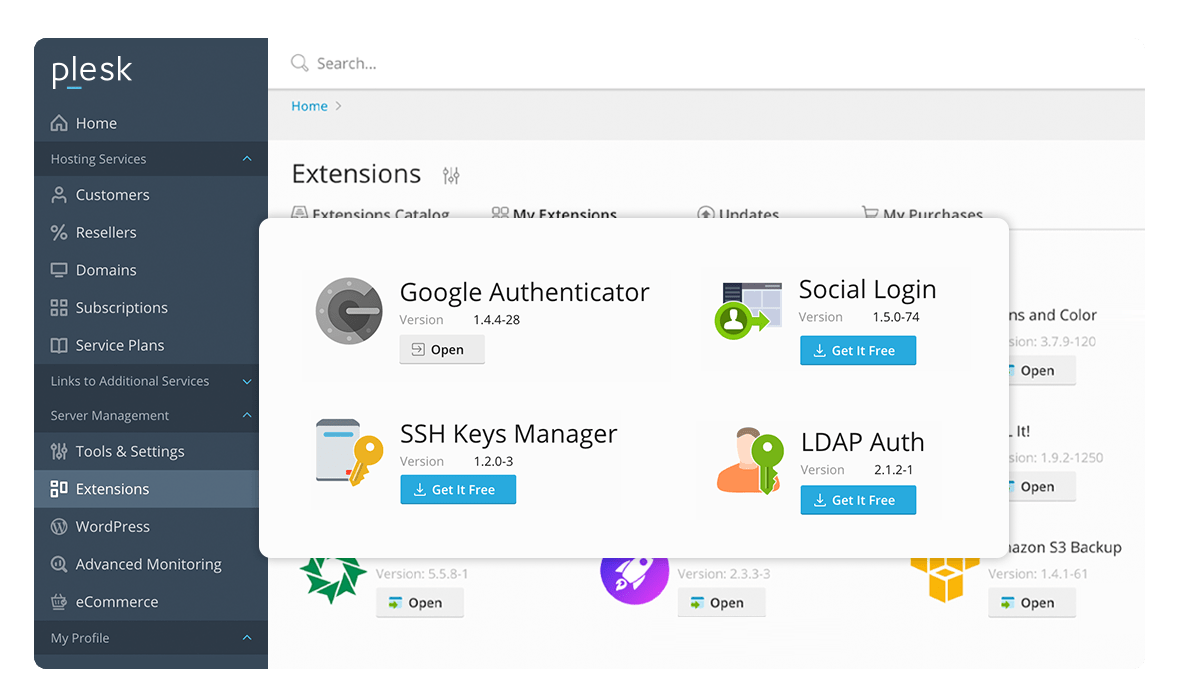The width and height of the screenshot is (1200, 700).
Task: Collapse the Hosting Services section
Action: [x=247, y=159]
